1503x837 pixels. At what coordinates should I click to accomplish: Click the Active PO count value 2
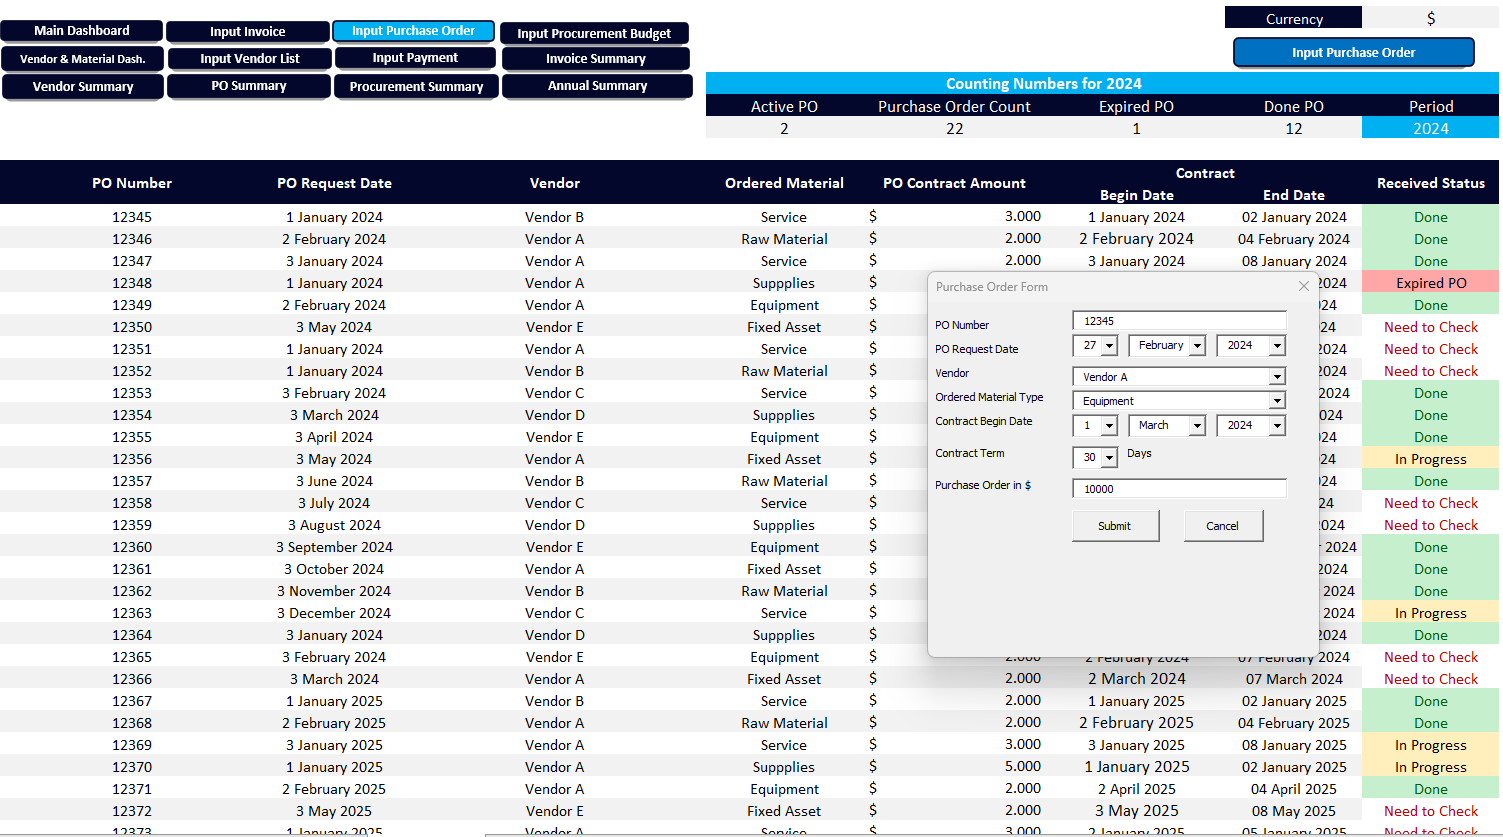click(784, 128)
